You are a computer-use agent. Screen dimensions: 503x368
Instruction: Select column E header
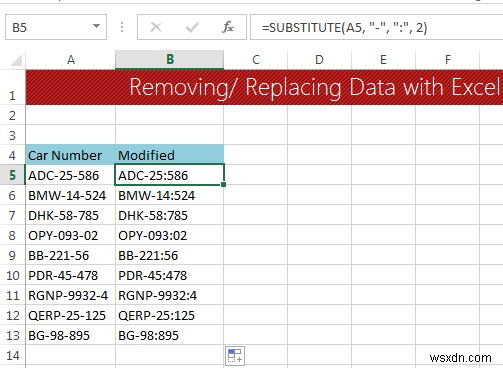[x=383, y=60]
